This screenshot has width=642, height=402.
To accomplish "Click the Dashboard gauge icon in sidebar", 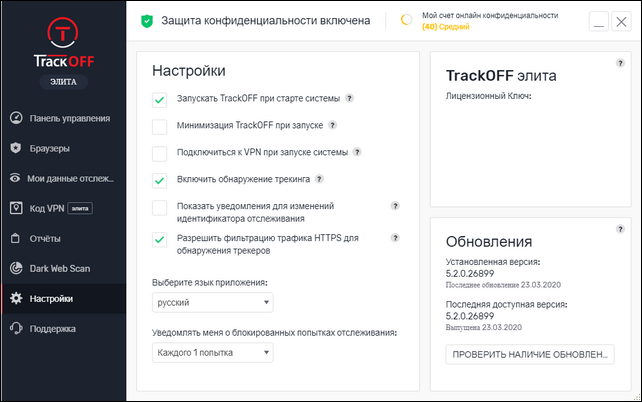I will click(x=15, y=118).
